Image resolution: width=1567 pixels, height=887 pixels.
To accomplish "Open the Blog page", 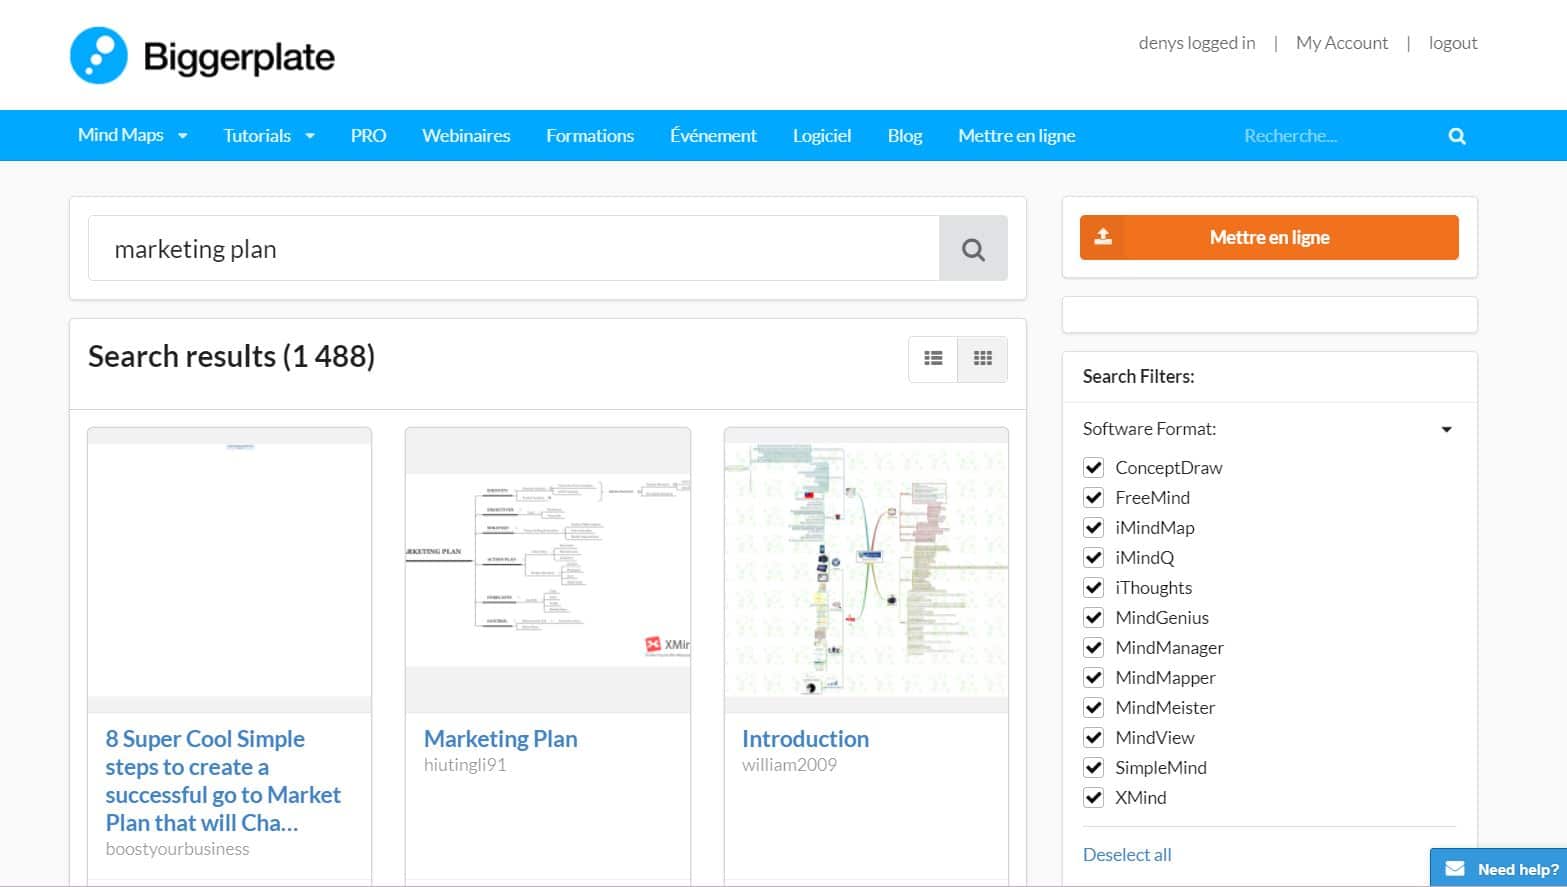I will pyautogui.click(x=905, y=135).
